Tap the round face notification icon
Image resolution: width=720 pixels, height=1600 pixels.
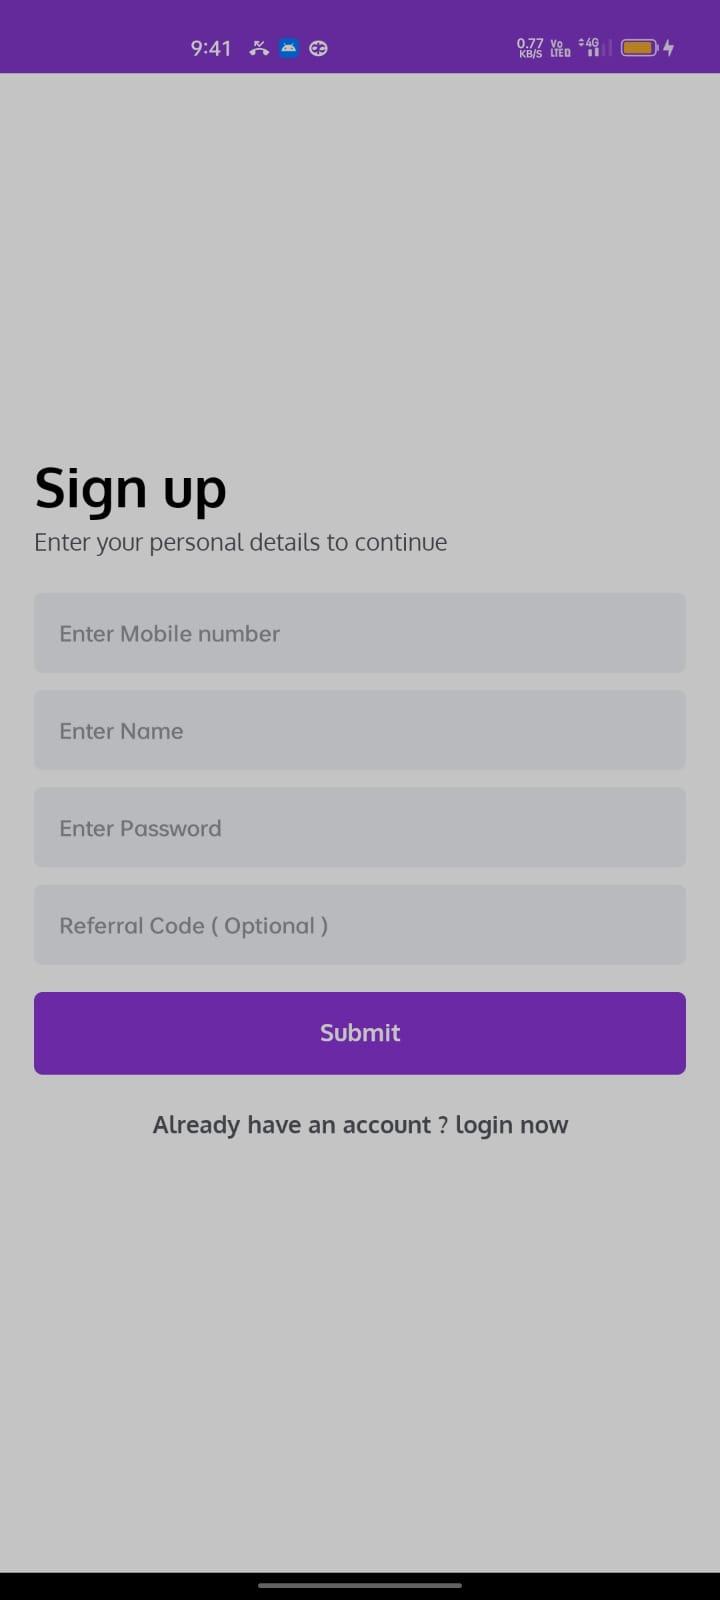tap(318, 48)
